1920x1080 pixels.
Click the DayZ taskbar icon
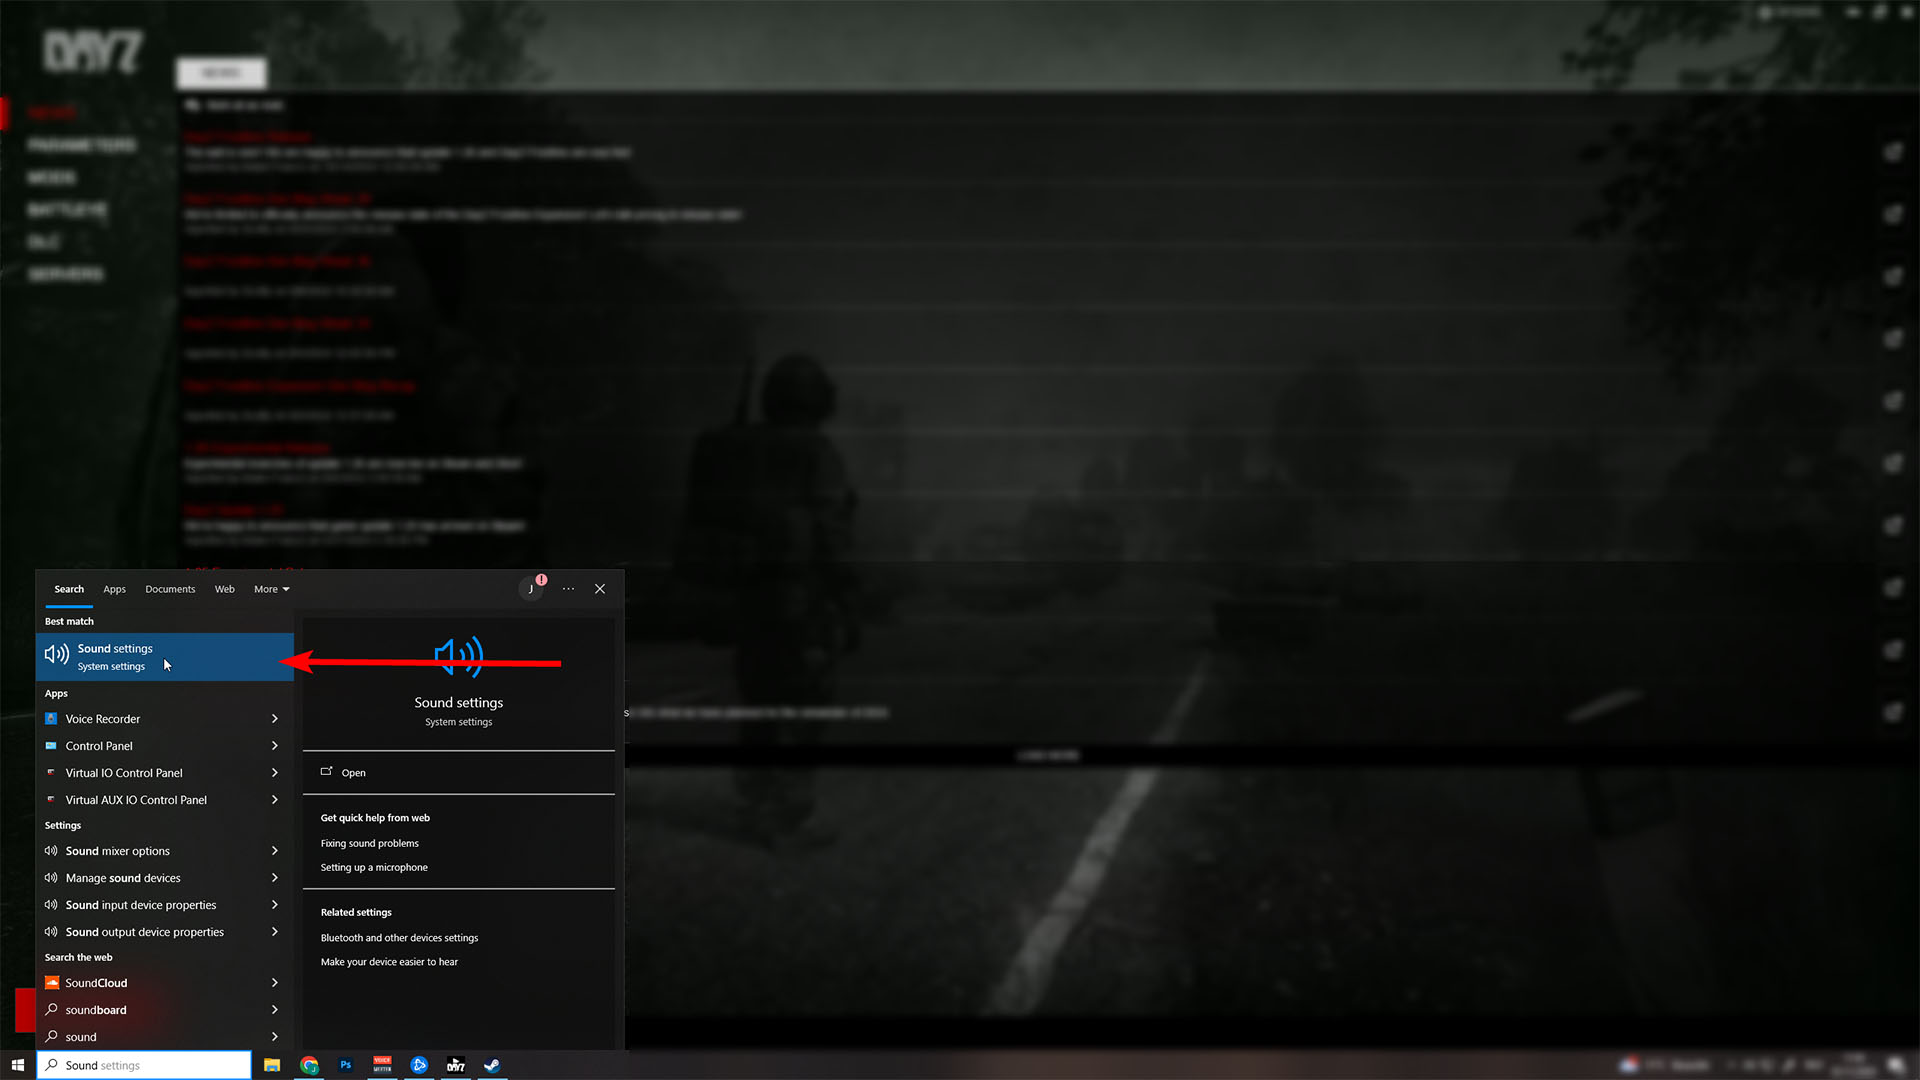click(456, 1065)
